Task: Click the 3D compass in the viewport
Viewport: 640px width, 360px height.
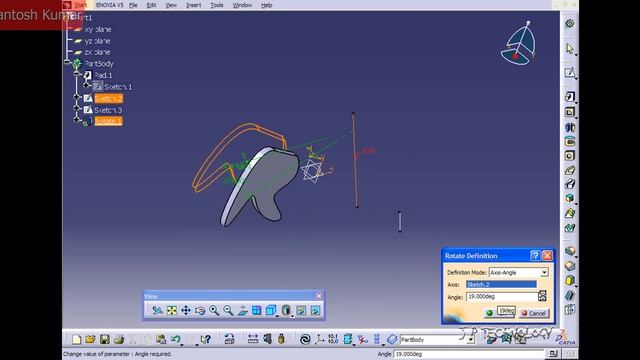Action: pyautogui.click(x=518, y=44)
